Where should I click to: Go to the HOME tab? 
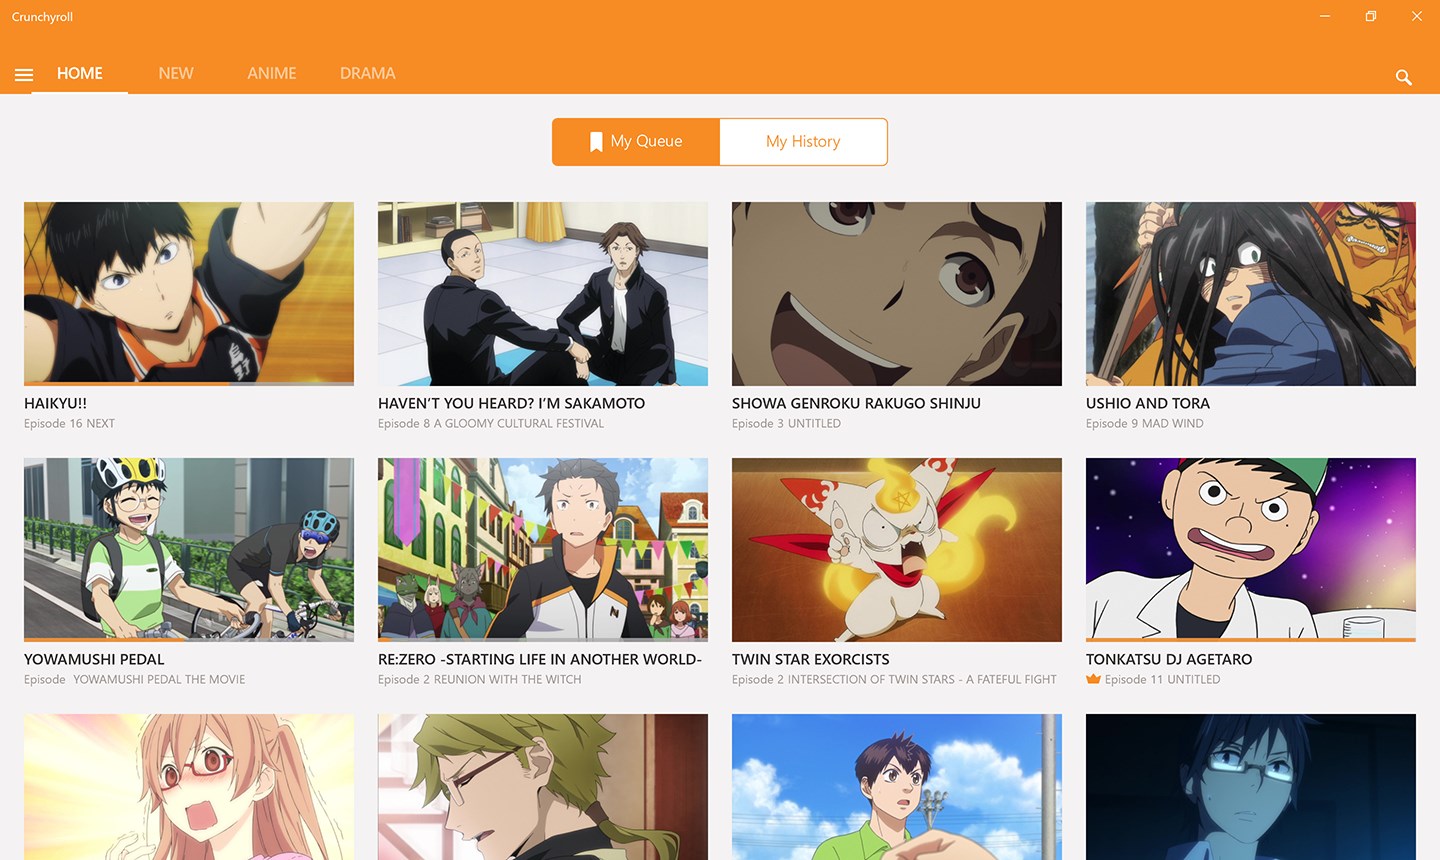tap(80, 73)
